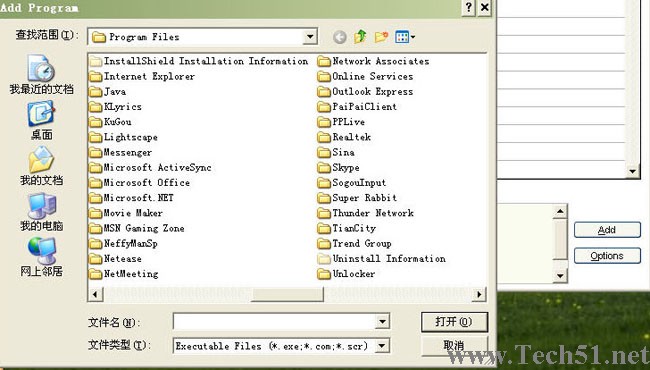Select the Microsoft.NET folder
The height and width of the screenshot is (370, 650).
pos(132,198)
